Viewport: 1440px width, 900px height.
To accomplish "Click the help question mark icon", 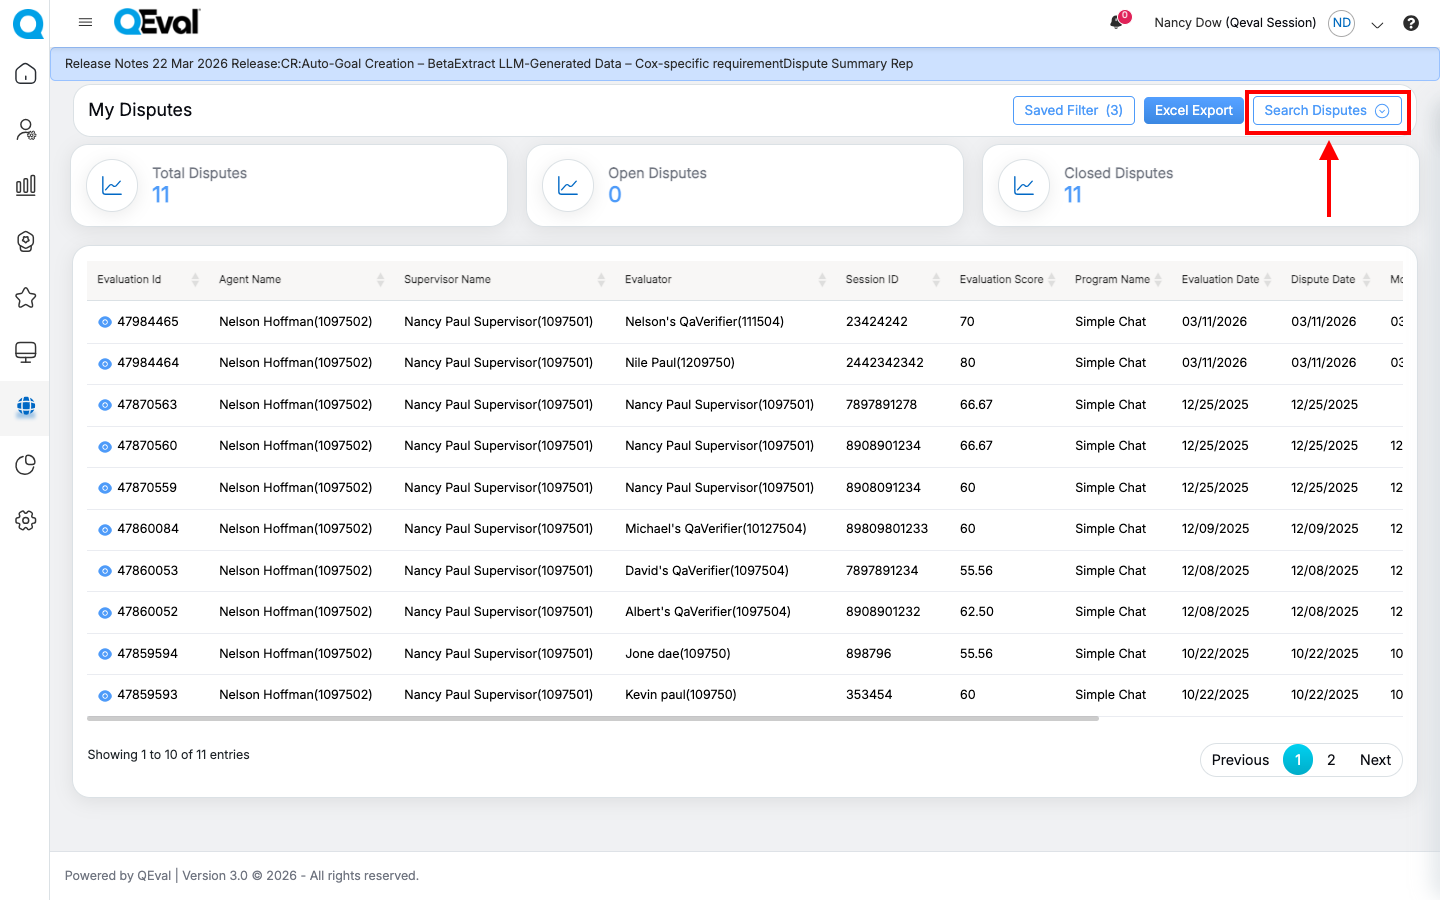I will 1410,23.
